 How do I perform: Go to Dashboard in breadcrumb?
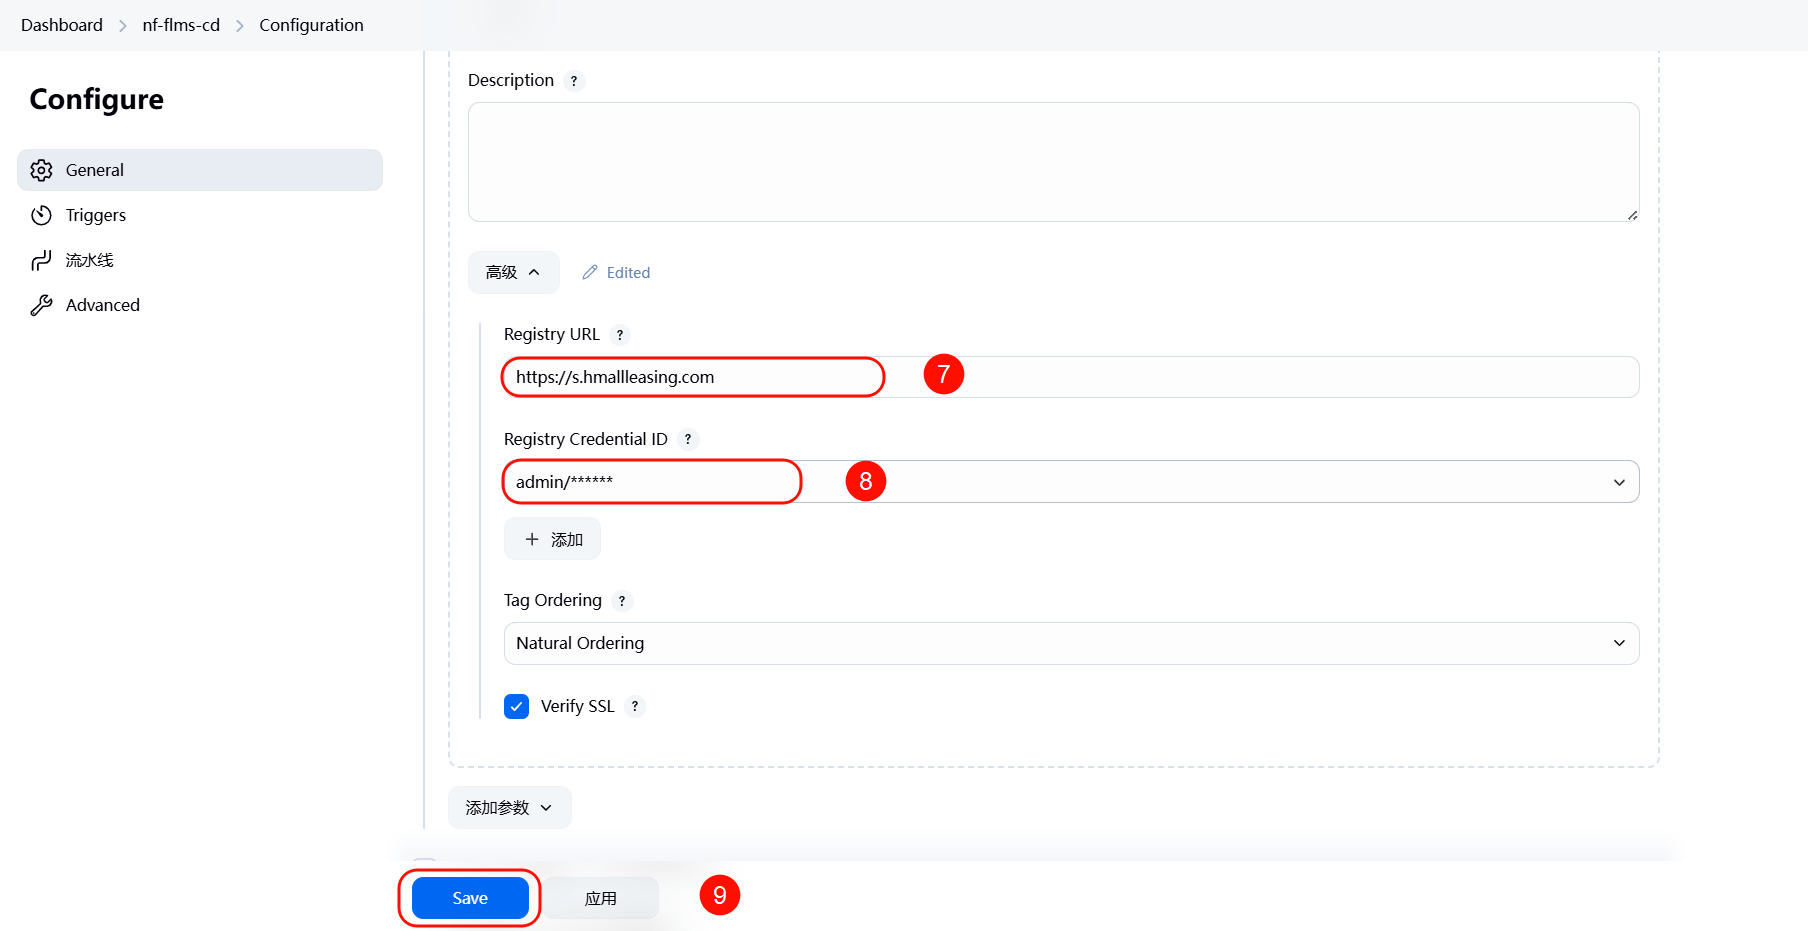(62, 25)
